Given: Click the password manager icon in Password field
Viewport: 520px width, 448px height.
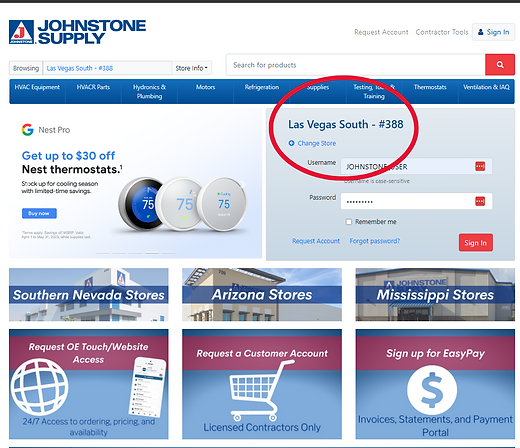Looking at the screenshot, I should click(x=480, y=201).
